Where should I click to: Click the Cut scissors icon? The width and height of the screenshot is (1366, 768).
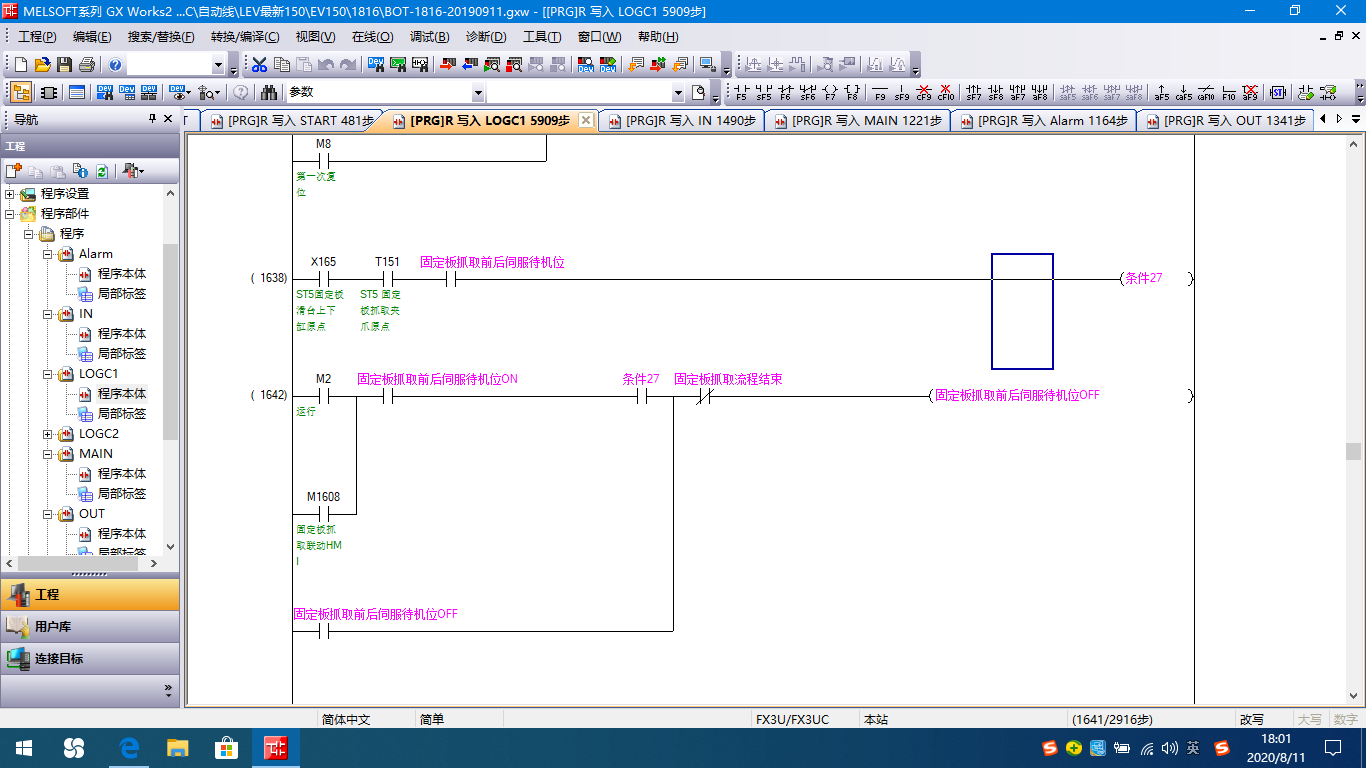pyautogui.click(x=260, y=65)
